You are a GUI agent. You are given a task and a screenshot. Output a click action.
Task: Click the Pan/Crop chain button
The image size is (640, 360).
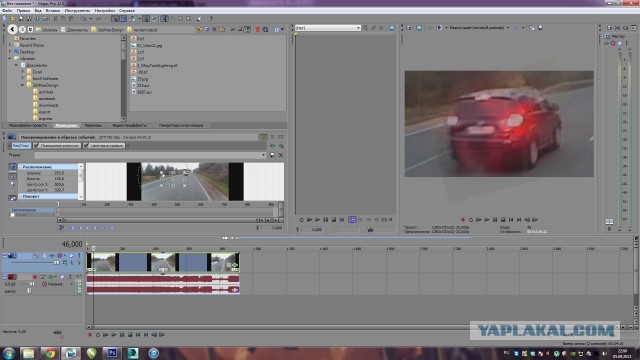coord(21,145)
